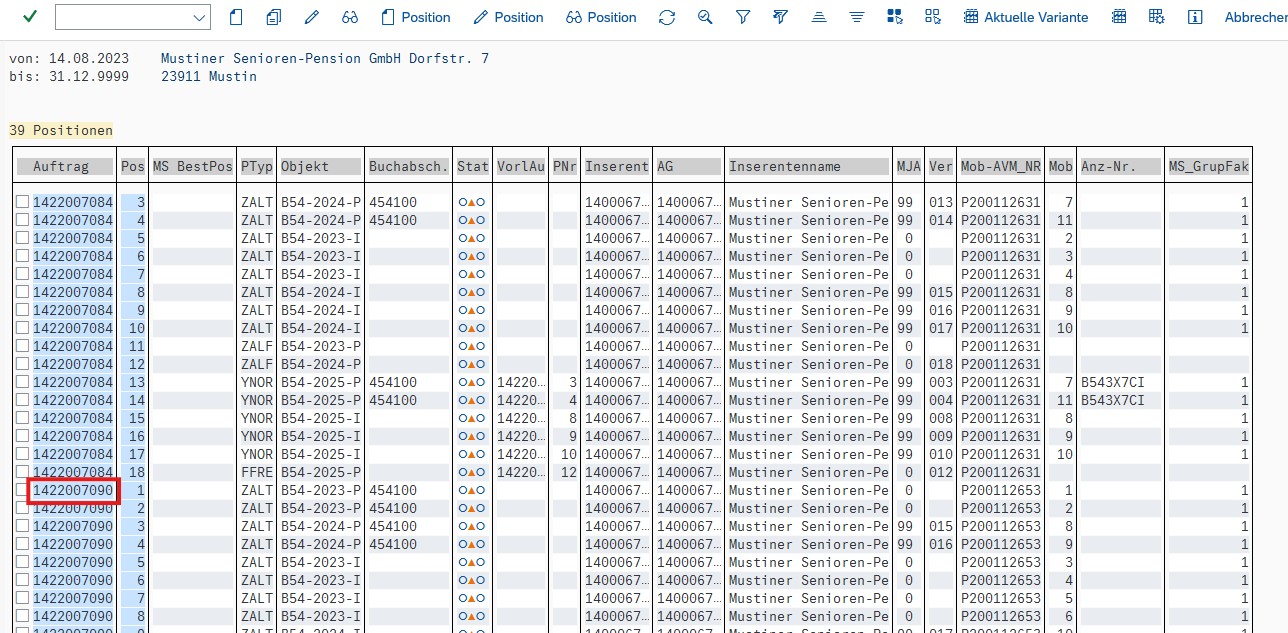
Task: Set a filter with the funnel icon
Action: point(743,17)
